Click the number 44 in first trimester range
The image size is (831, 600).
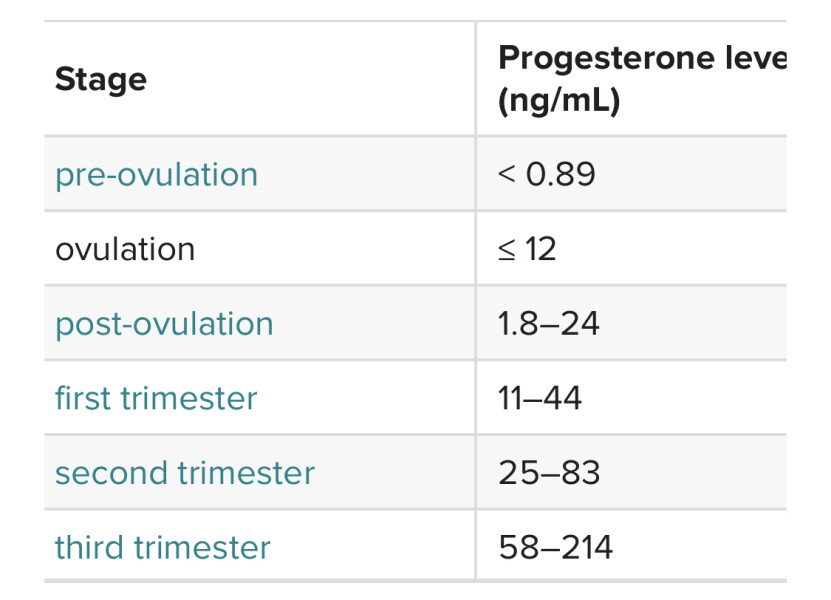[563, 398]
